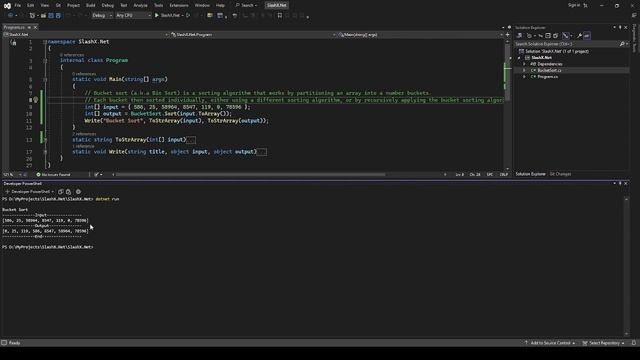The width and height of the screenshot is (640, 360).
Task: Click line 9 int[] input declaration
Action: click(x=167, y=107)
